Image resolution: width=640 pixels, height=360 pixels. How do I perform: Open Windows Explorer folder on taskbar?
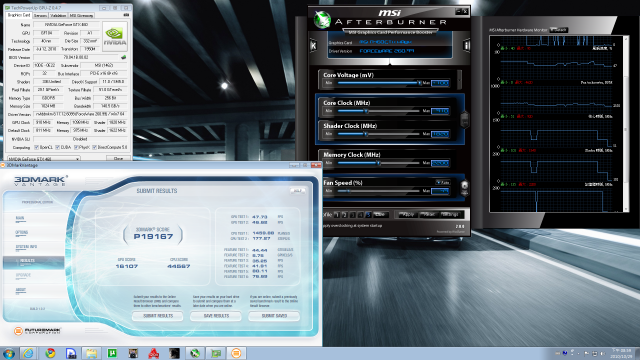91,353
